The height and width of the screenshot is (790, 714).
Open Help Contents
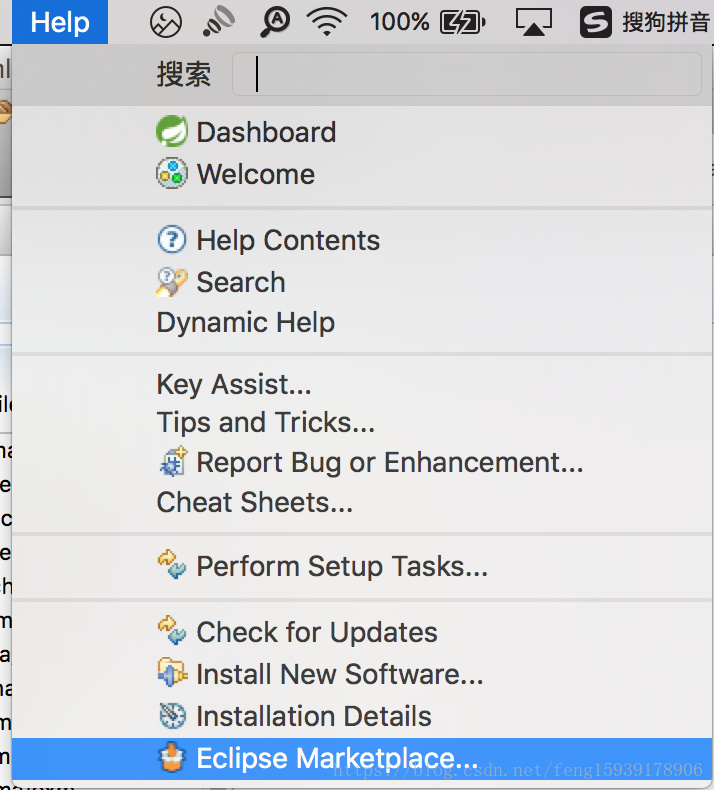(362, 240)
